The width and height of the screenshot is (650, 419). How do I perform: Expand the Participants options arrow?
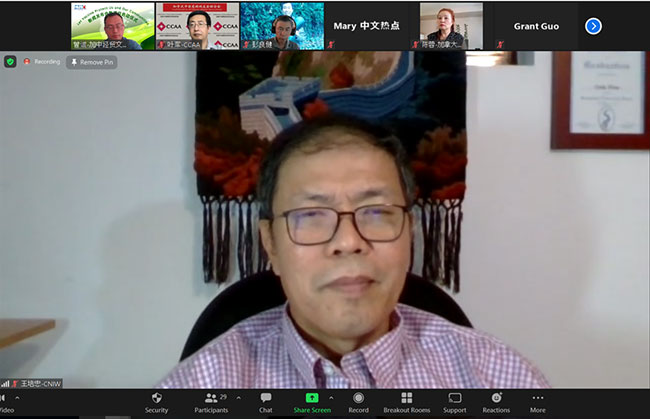click(x=239, y=398)
